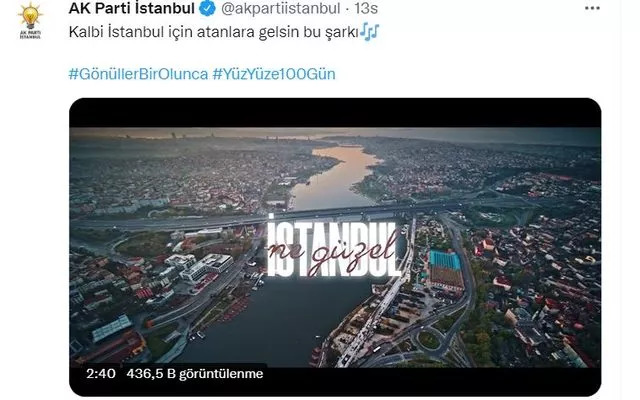Screen dimensions: 640x400
Task: Open the AK Parti İstanbul profile avatar
Action: point(30,21)
